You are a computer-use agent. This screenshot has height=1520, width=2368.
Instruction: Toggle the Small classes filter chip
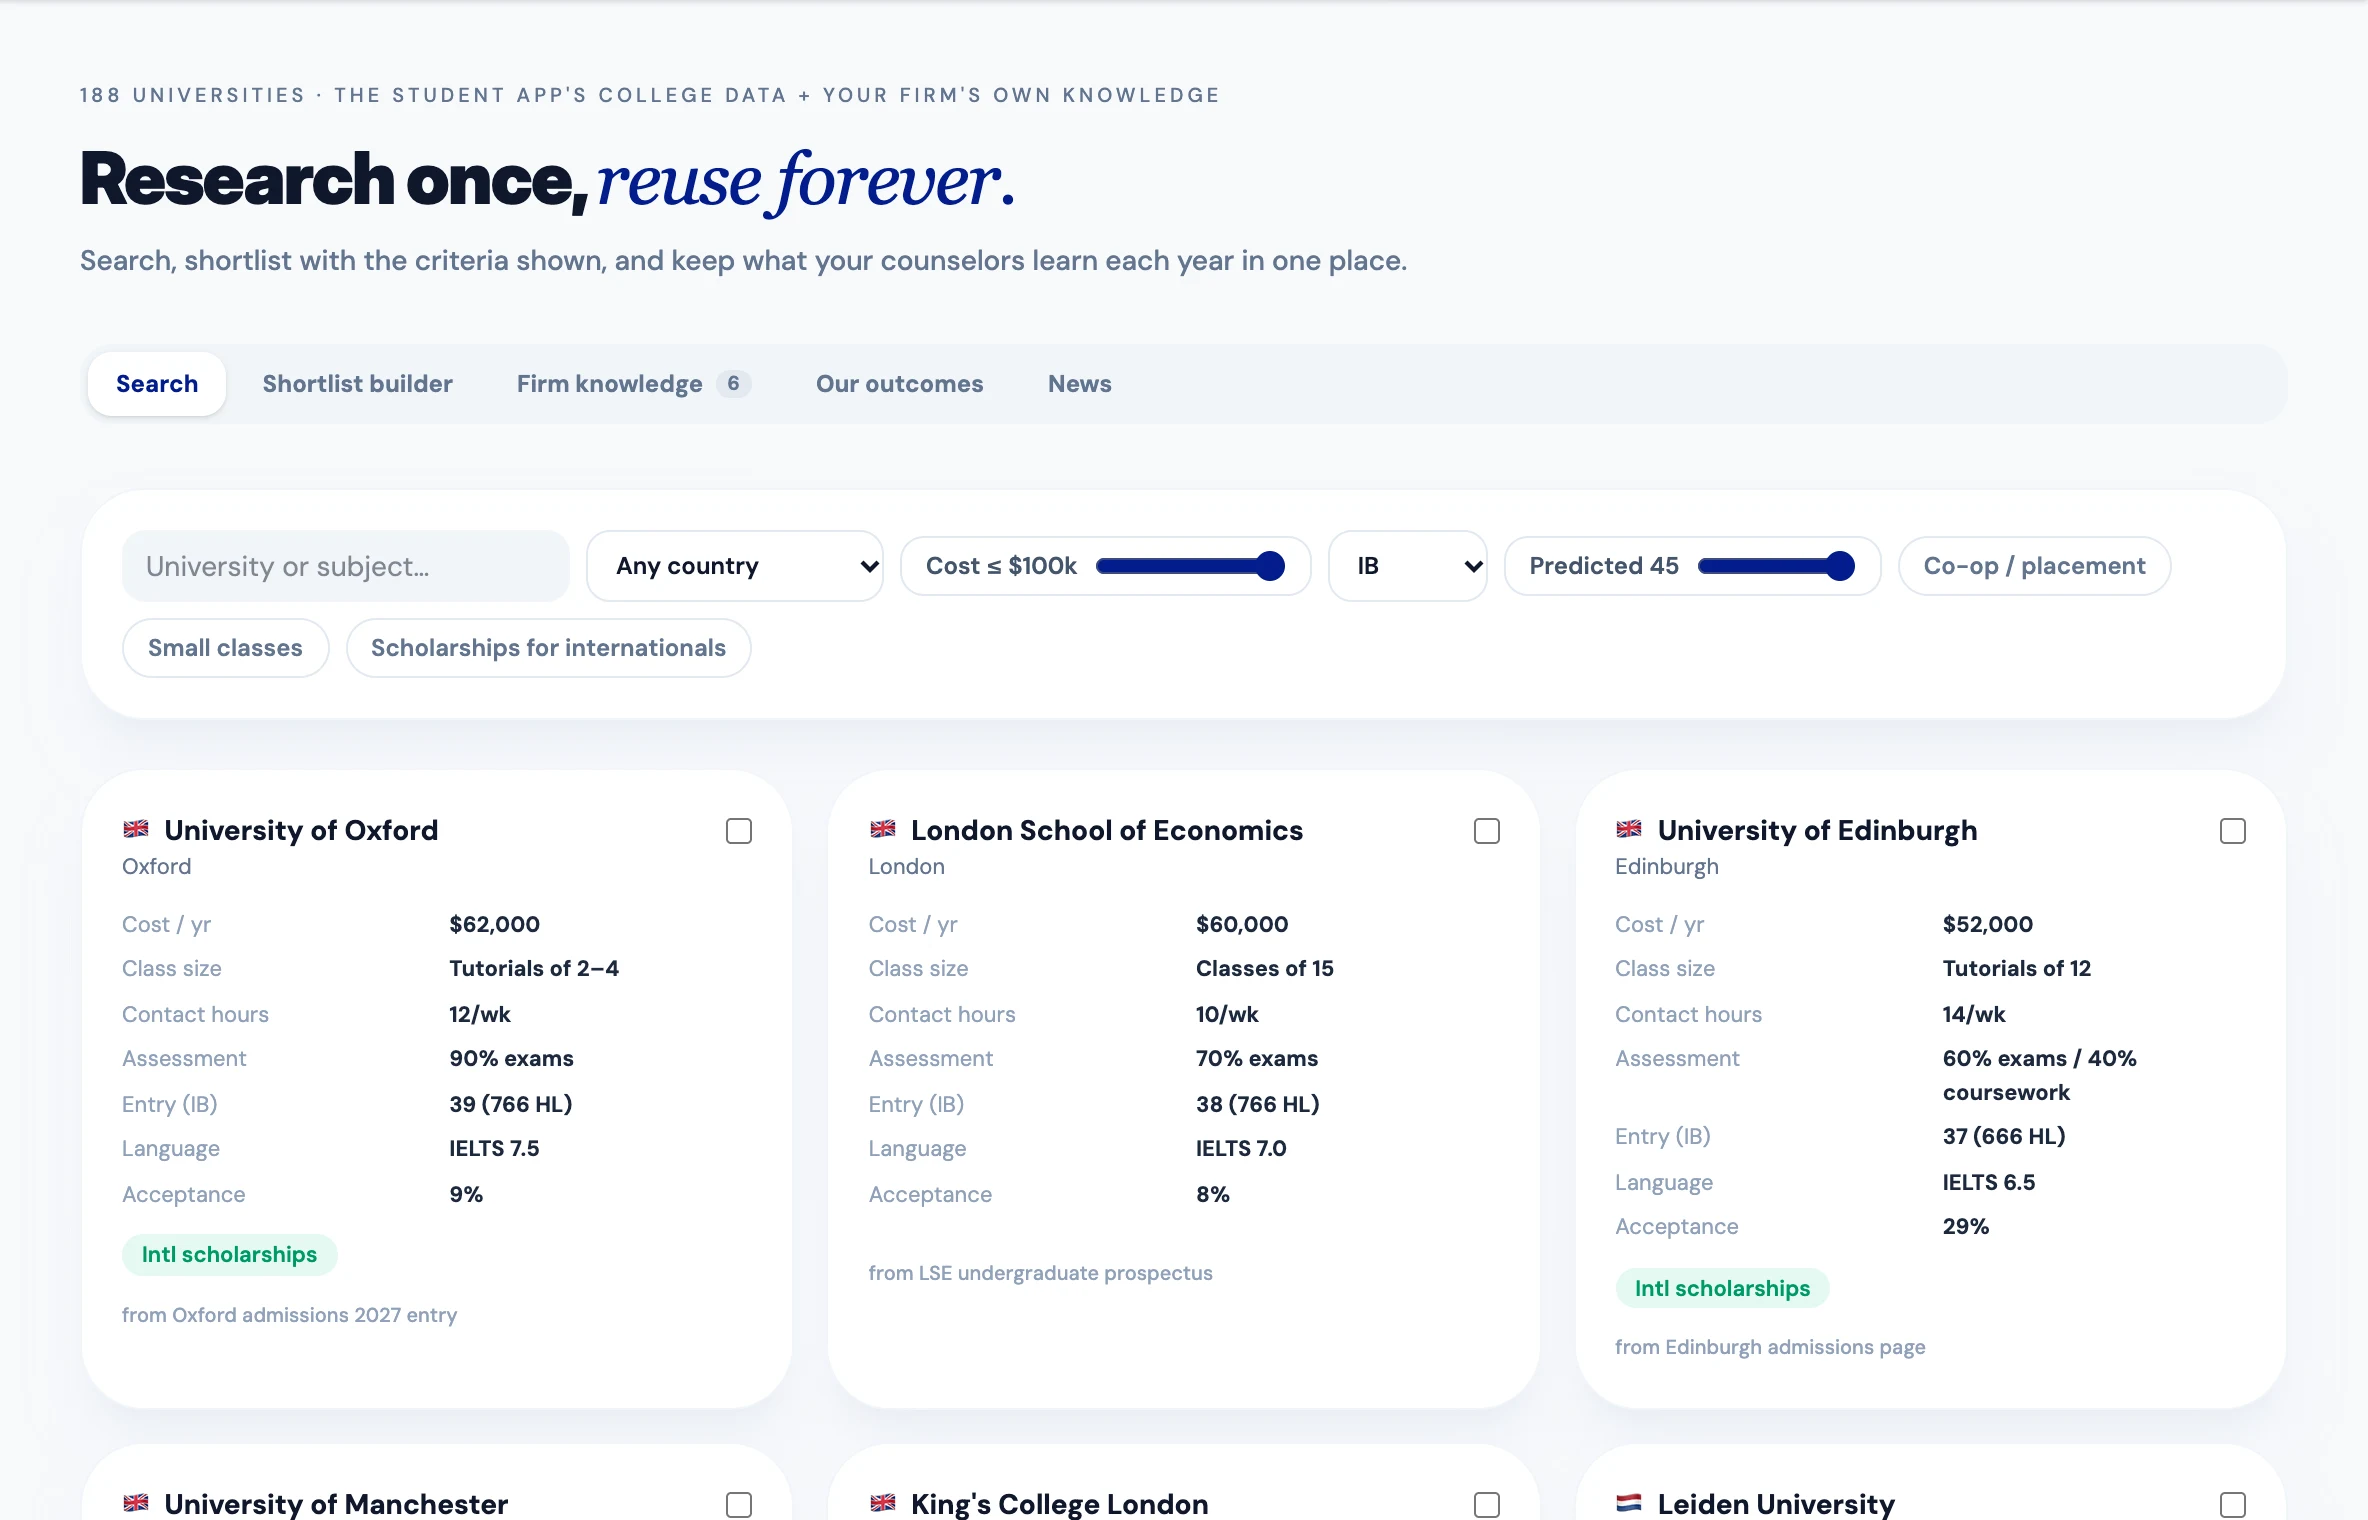225,648
